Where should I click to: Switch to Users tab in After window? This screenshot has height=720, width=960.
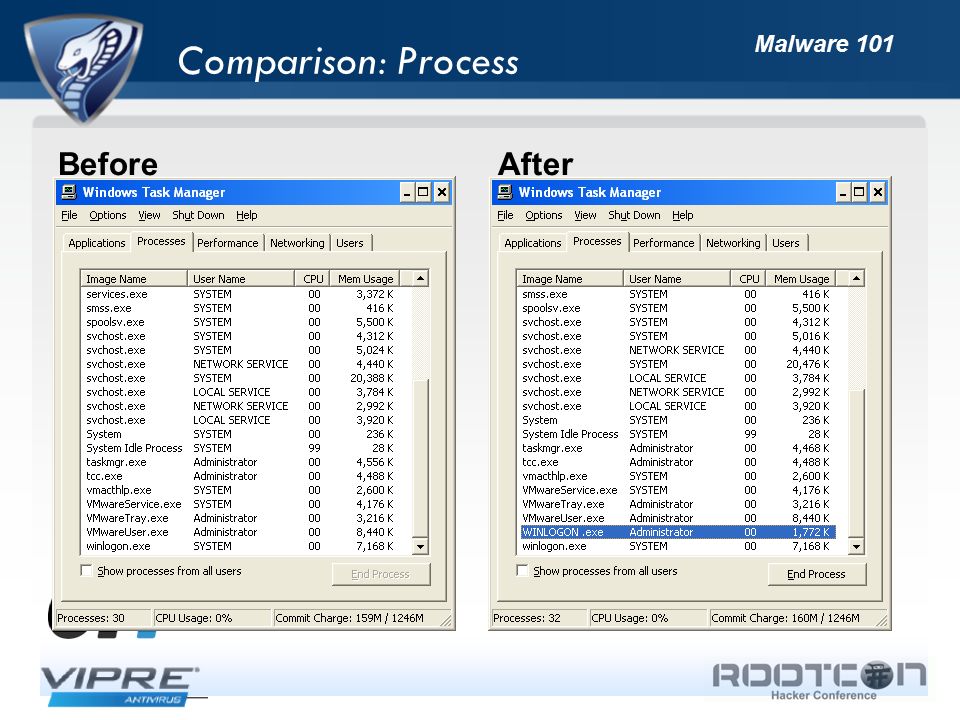coord(786,243)
